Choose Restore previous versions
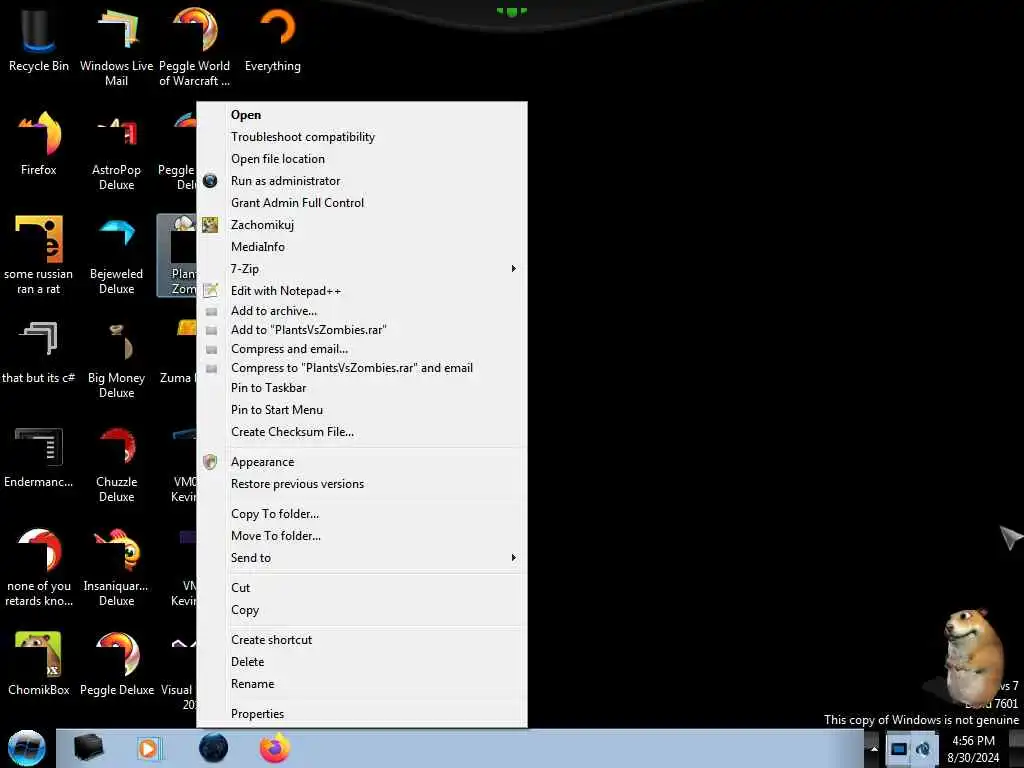This screenshot has height=768, width=1024. point(362,484)
